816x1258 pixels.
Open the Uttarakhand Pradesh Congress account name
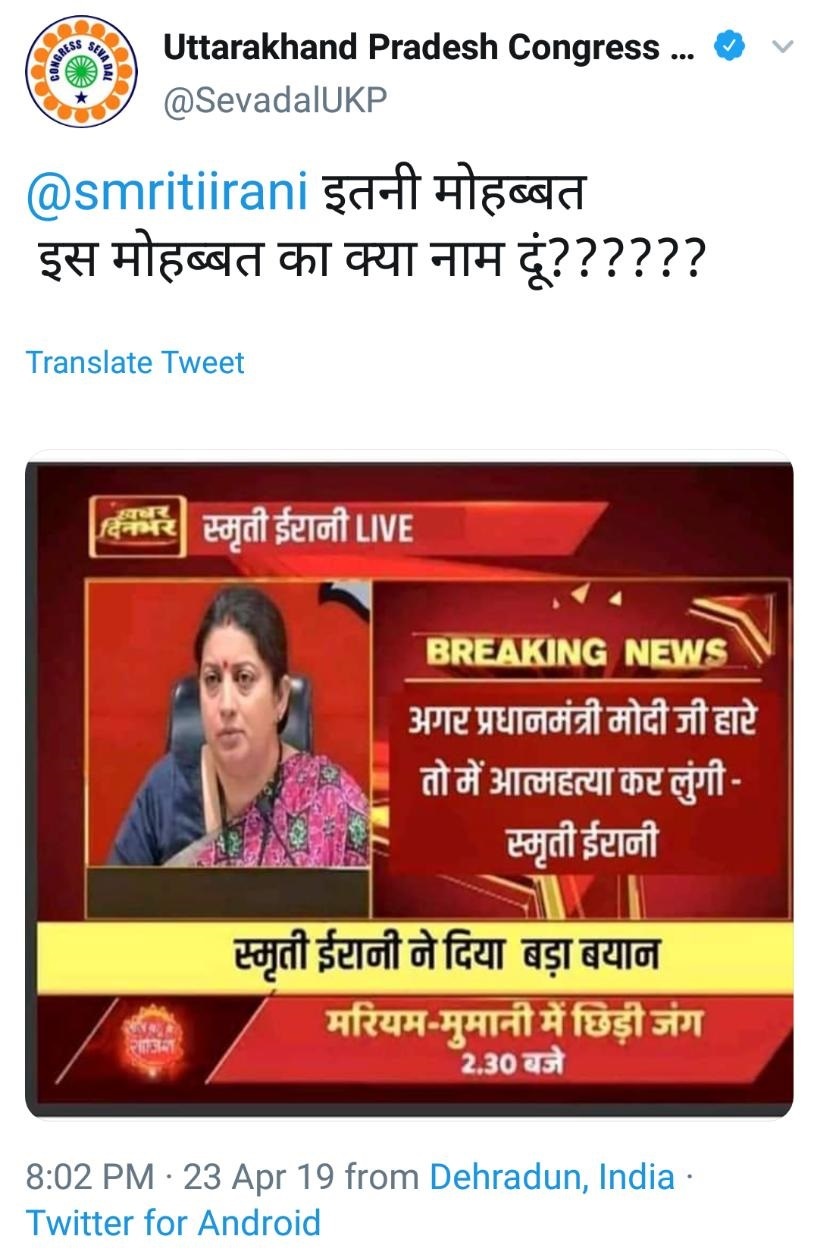pos(428,47)
